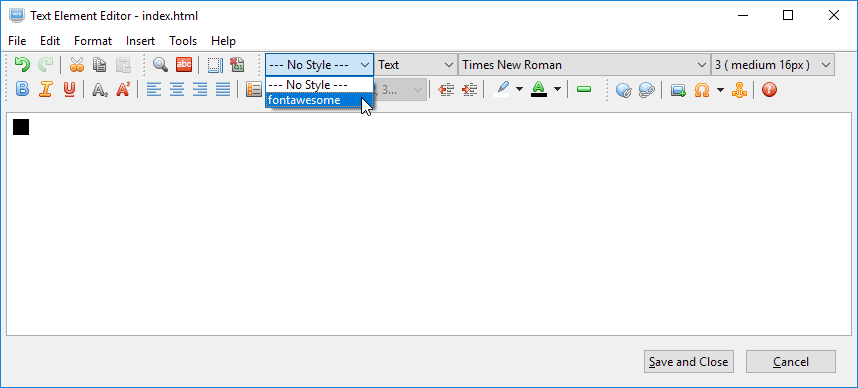Image resolution: width=858 pixels, height=388 pixels.
Task: Justify the text alignment
Action: tap(223, 89)
